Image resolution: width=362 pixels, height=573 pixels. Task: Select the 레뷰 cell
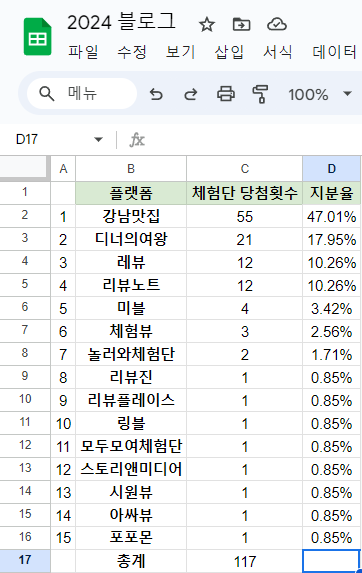(131, 262)
